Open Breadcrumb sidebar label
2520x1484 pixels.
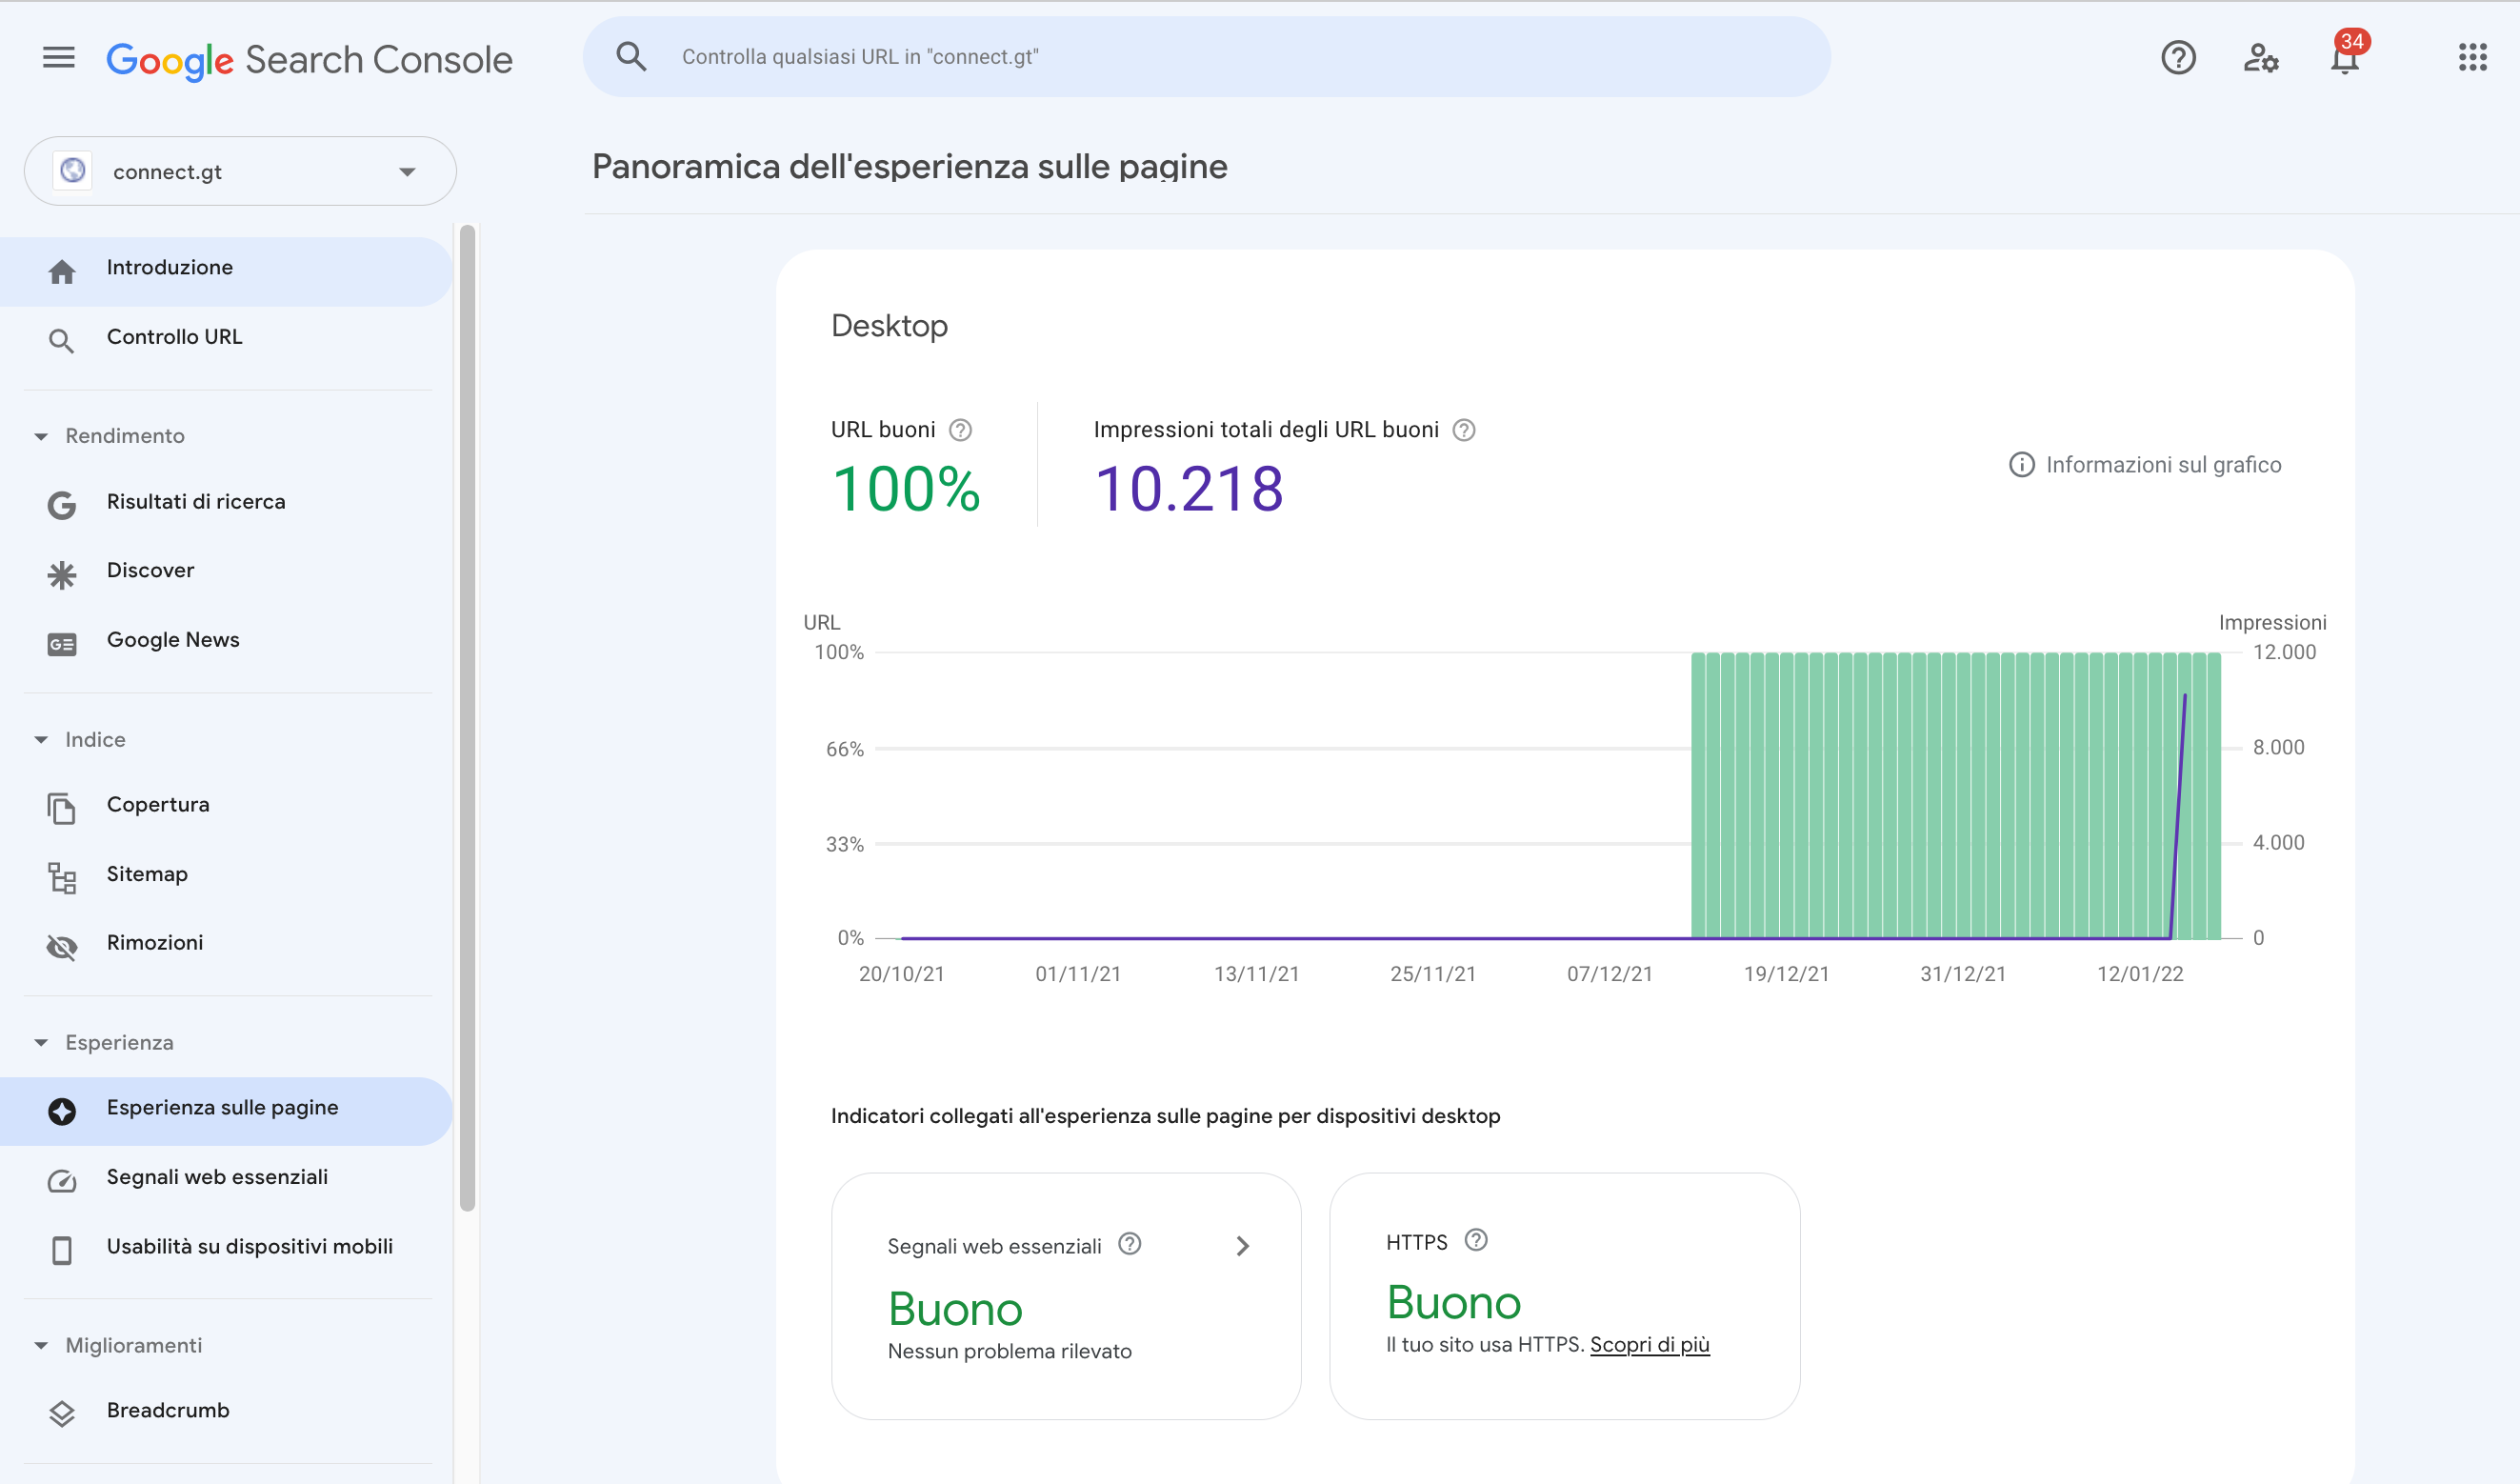(168, 1410)
